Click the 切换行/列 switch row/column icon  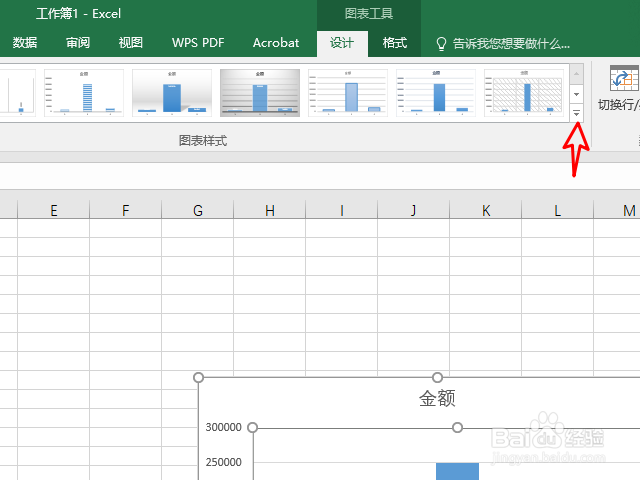point(624,78)
